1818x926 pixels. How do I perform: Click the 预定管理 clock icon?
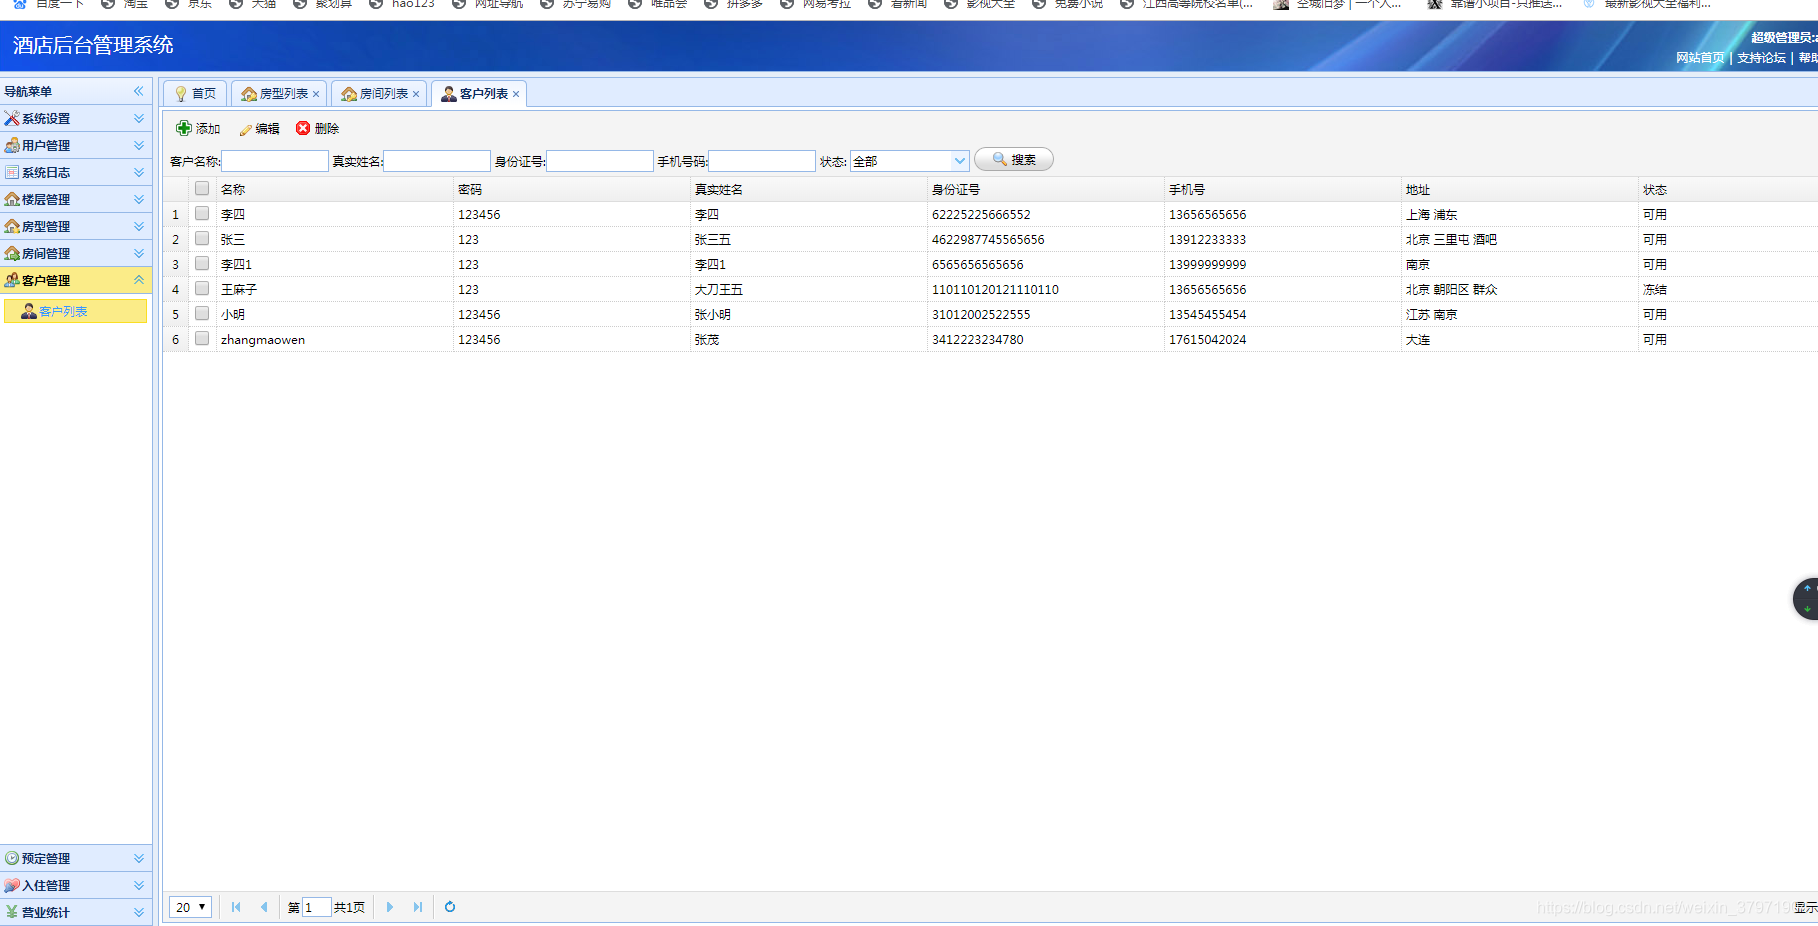point(12,858)
